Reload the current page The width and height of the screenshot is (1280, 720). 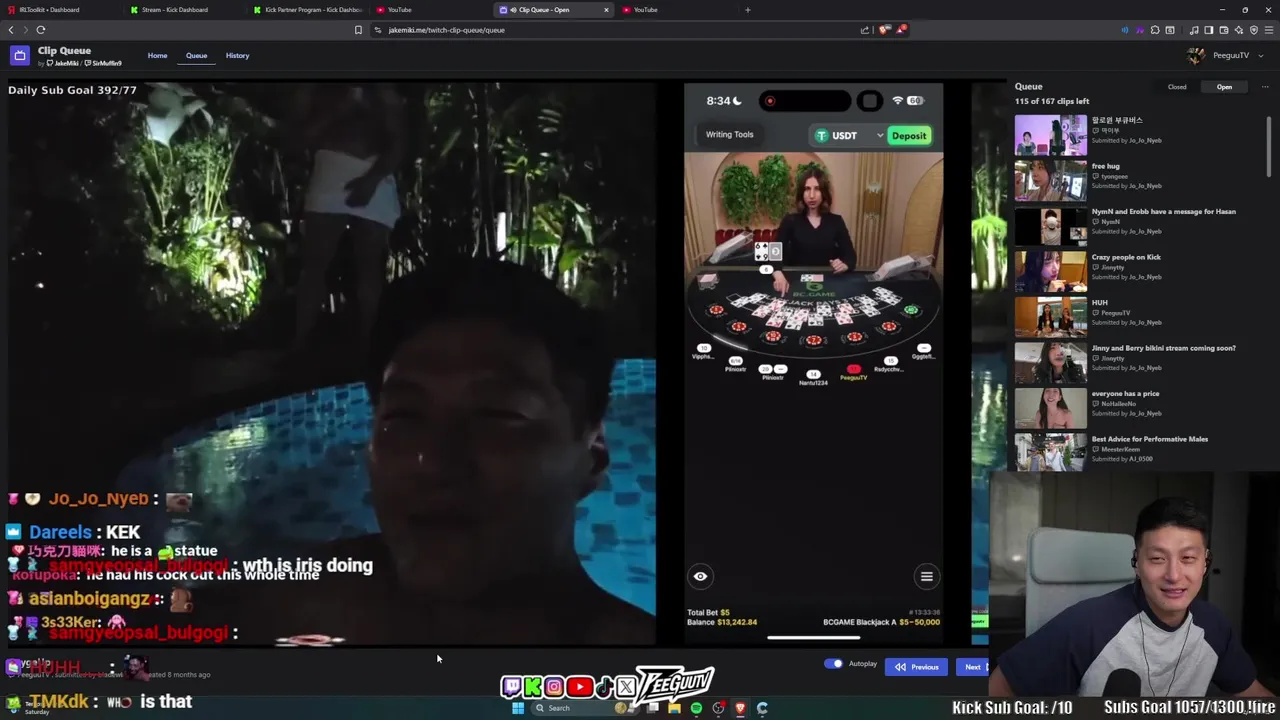[x=41, y=30]
